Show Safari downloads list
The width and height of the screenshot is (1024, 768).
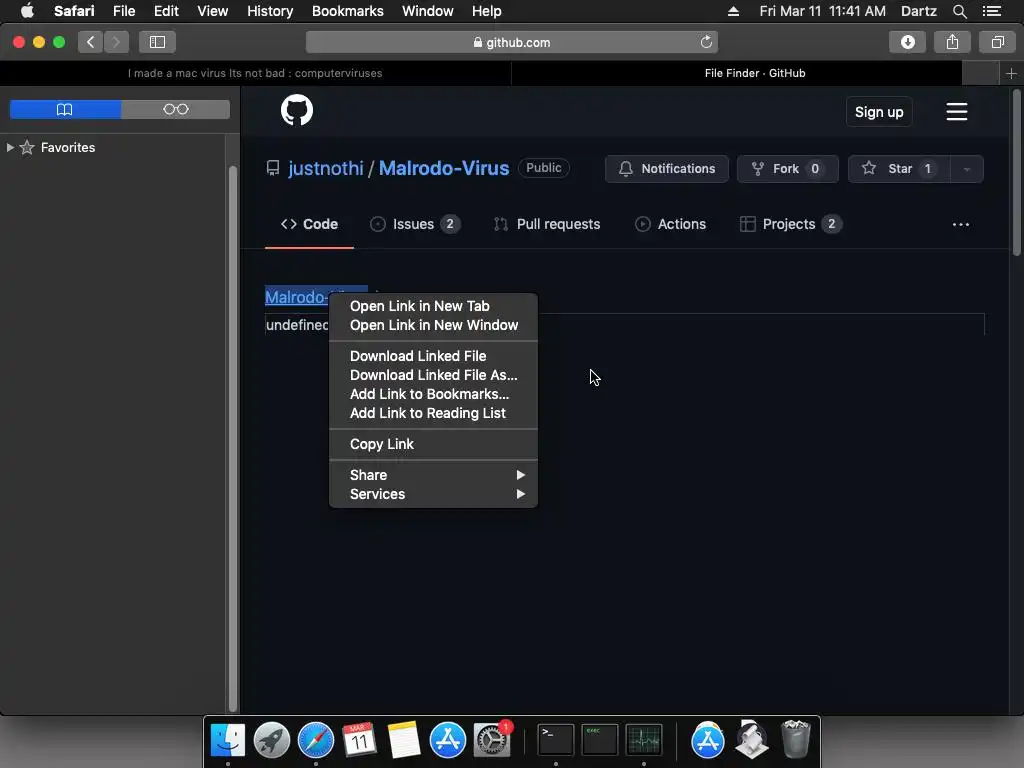coord(907,42)
